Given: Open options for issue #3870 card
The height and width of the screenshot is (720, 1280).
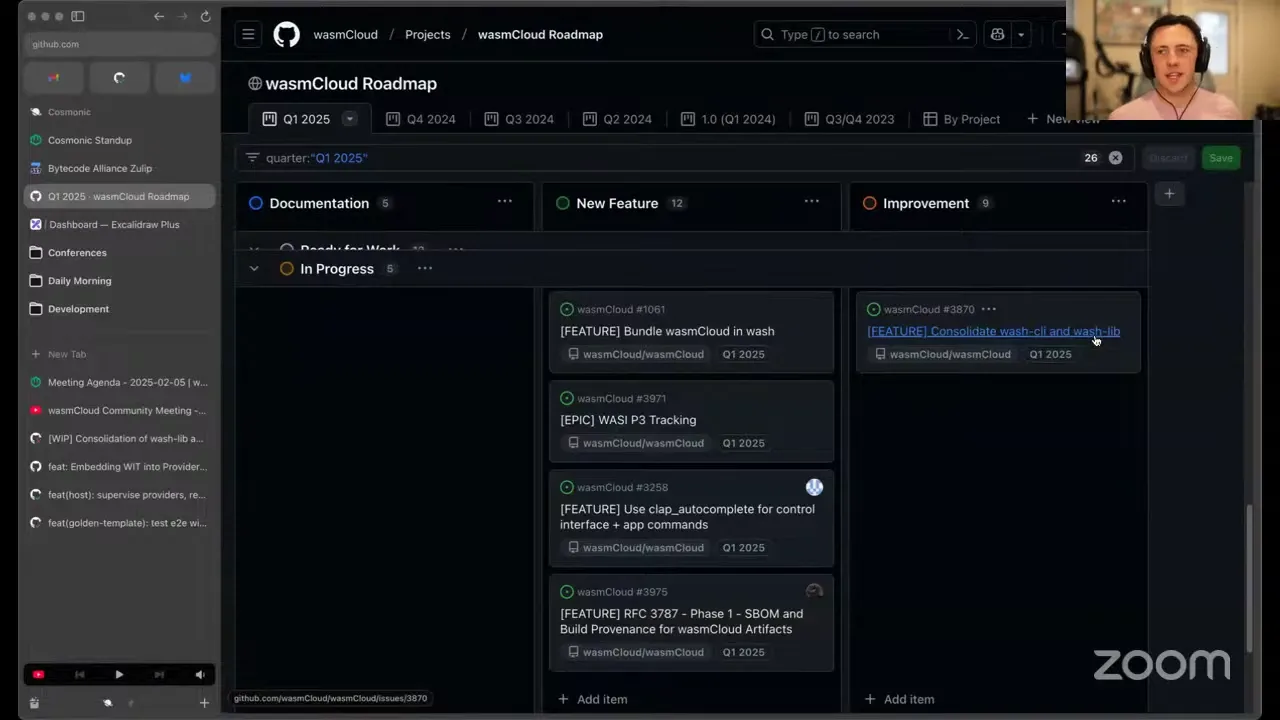Looking at the screenshot, I should click(988, 309).
